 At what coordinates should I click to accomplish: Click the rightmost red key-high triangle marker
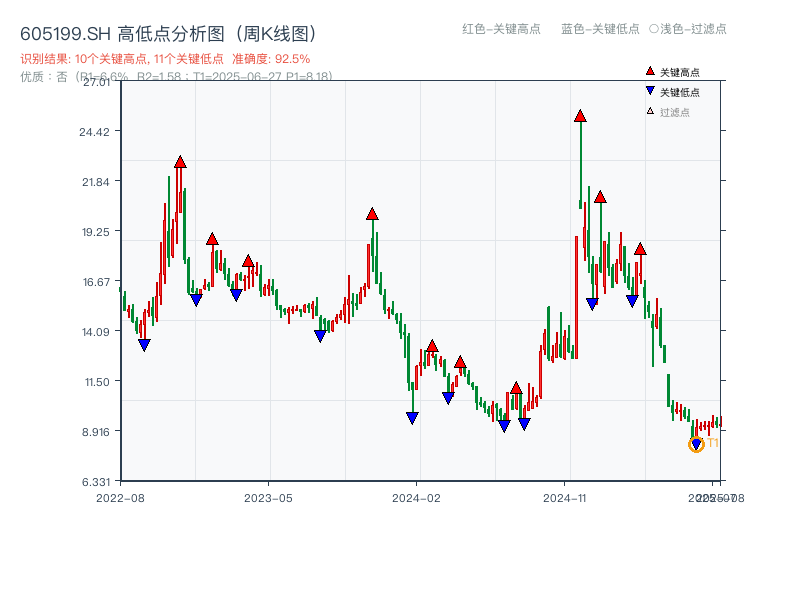(x=640, y=250)
